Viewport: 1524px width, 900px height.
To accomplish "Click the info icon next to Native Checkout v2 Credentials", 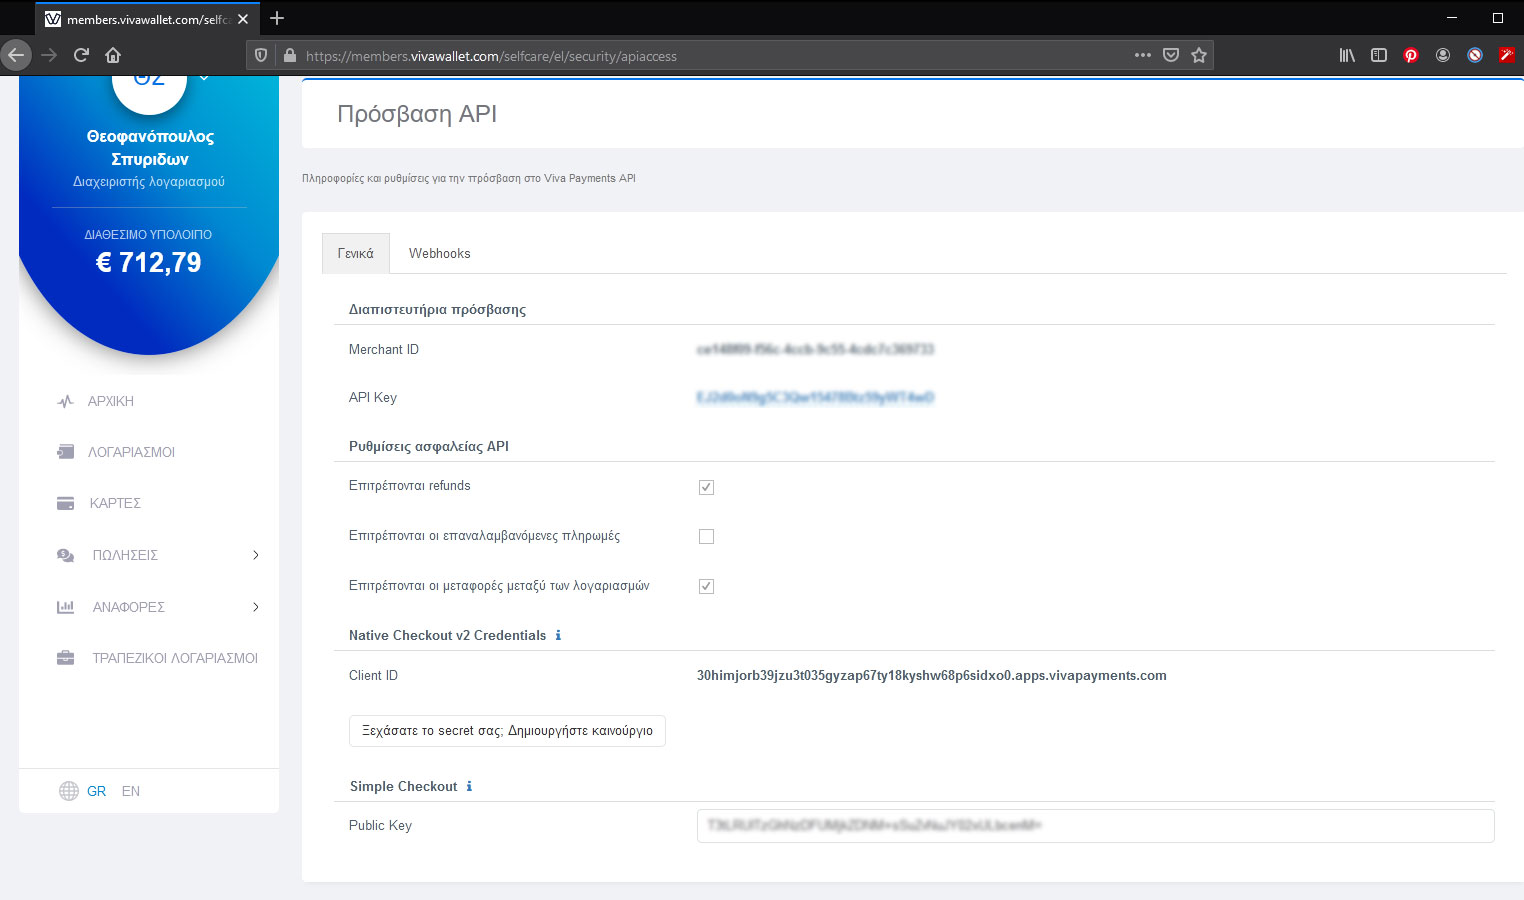I will (559, 635).
